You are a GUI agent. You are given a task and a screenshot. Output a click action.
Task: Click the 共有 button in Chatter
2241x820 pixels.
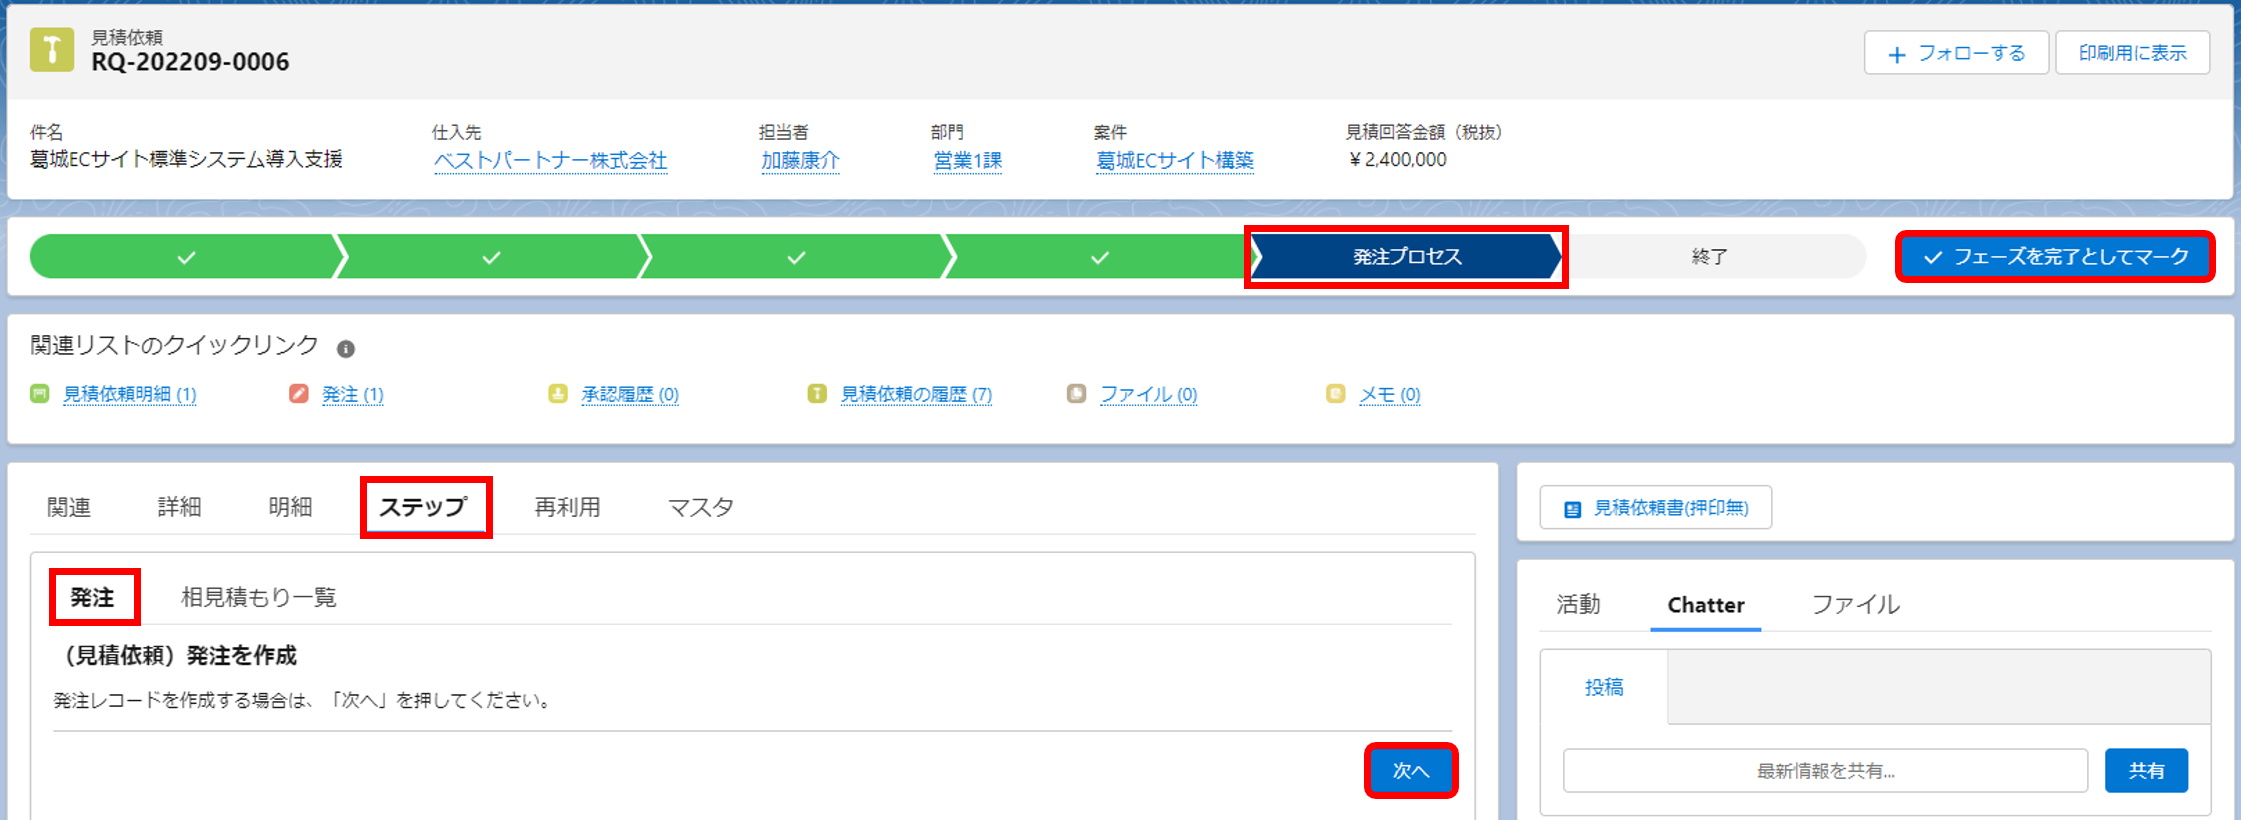click(2146, 771)
